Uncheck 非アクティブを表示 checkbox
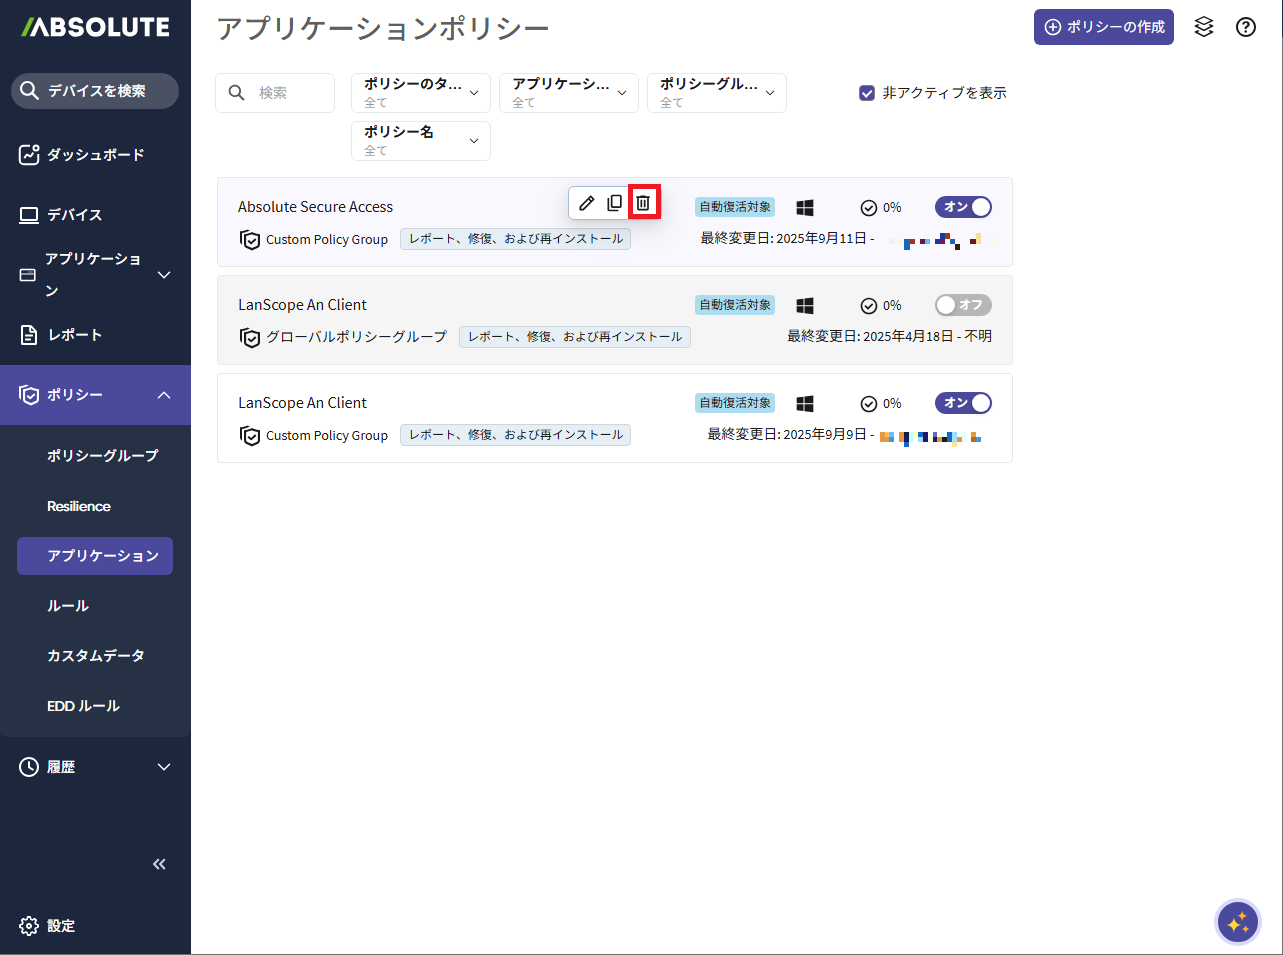The height and width of the screenshot is (955, 1283). click(867, 93)
